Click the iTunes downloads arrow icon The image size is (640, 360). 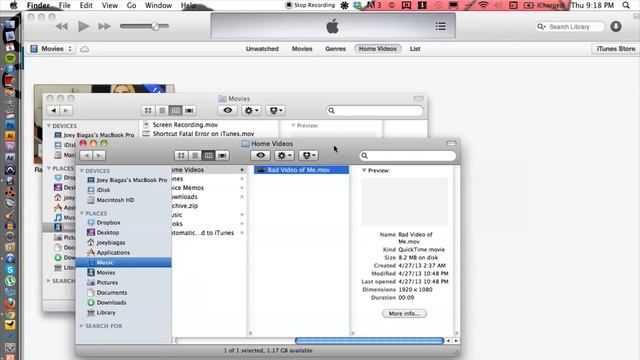pos(616,27)
